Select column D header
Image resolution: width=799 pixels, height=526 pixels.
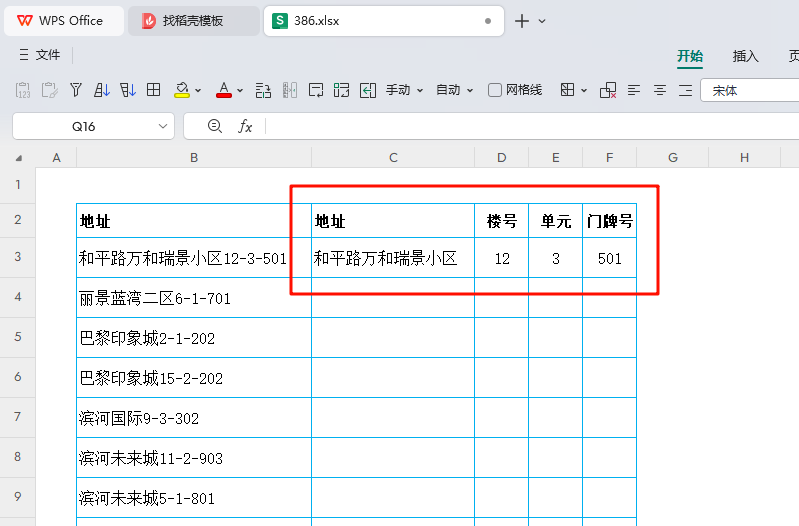click(501, 157)
